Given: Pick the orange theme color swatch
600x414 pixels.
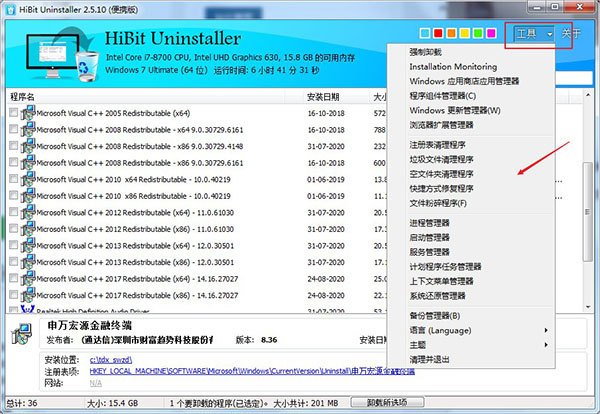Looking at the screenshot, I should point(452,34).
